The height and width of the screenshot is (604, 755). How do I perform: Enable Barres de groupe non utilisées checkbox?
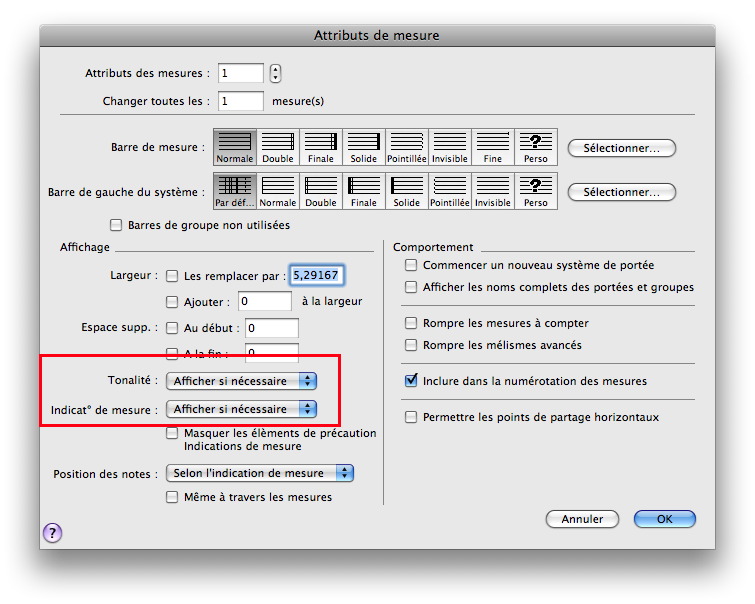click(x=116, y=225)
